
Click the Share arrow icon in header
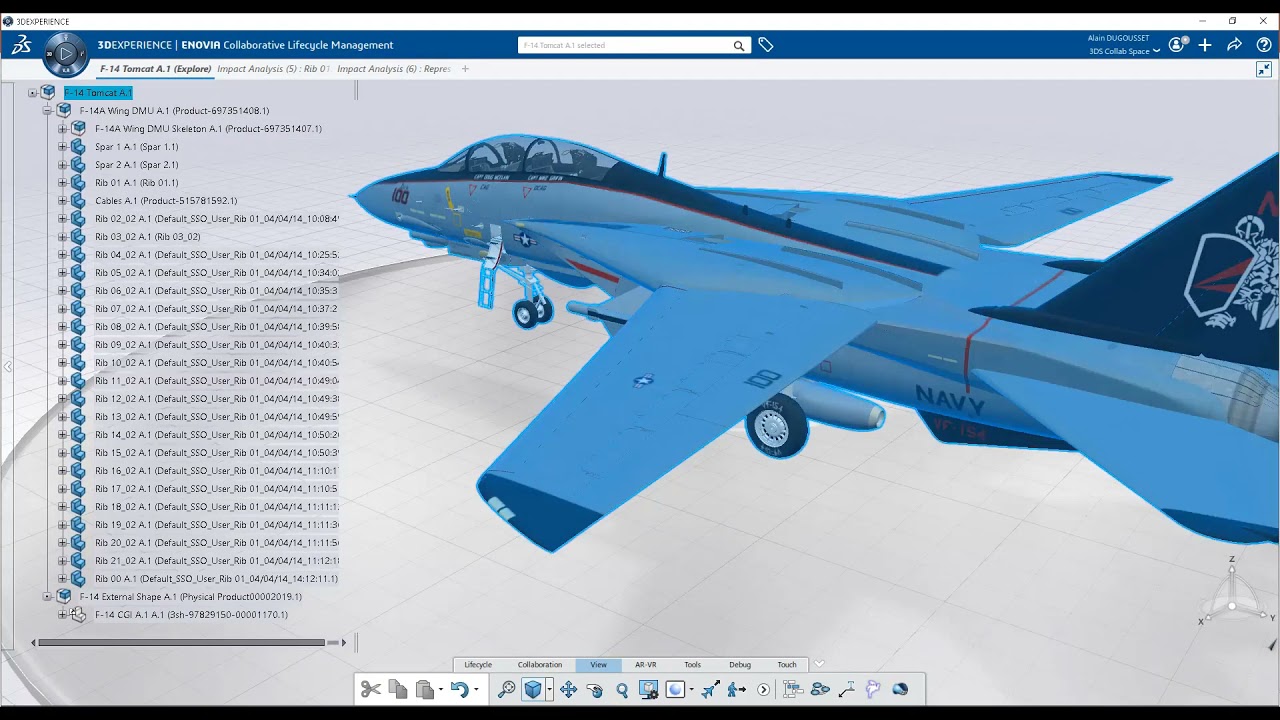[x=1234, y=45]
